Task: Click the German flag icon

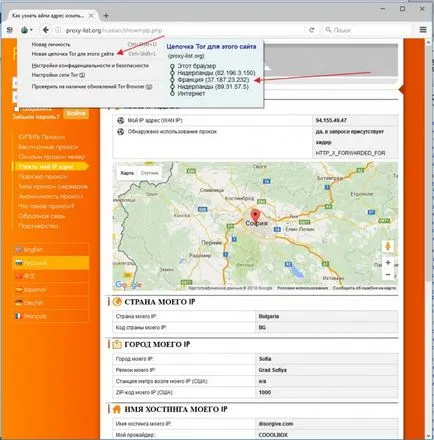Action: click(19, 303)
